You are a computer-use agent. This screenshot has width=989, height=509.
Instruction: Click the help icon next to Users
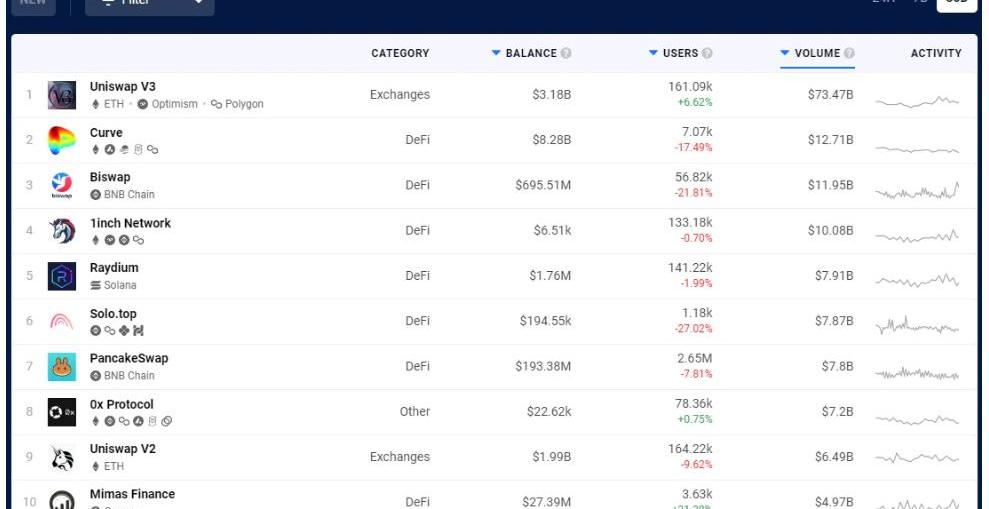click(x=708, y=53)
